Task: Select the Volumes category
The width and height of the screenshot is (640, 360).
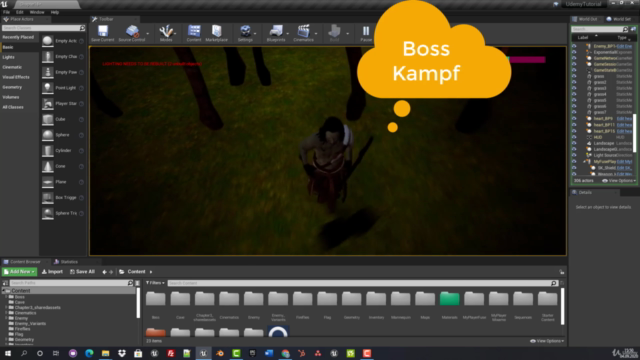Action: coord(11,97)
